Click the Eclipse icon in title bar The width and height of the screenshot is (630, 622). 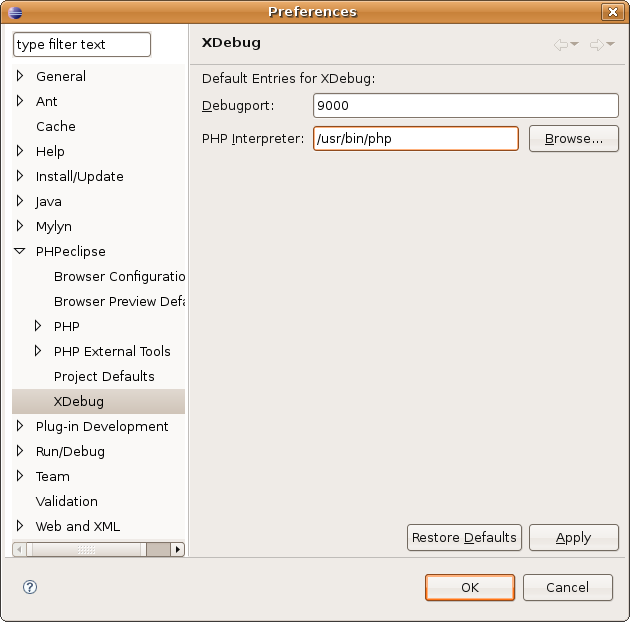click(x=13, y=12)
